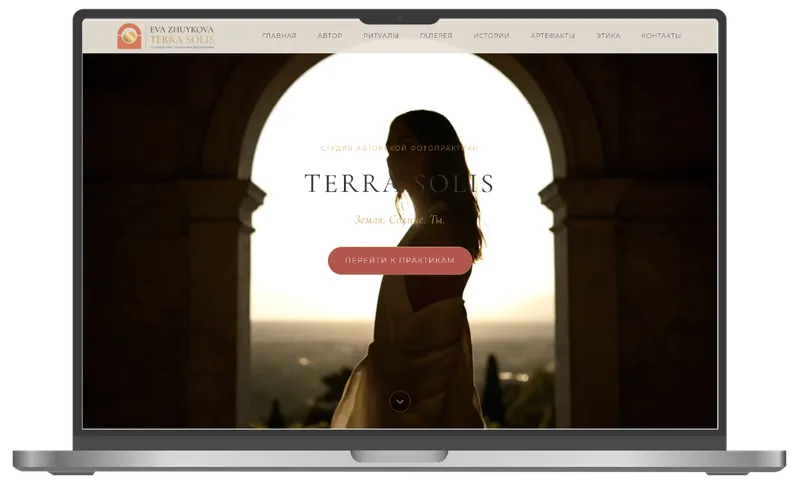Go to КОНТАКТЫ

coord(661,36)
